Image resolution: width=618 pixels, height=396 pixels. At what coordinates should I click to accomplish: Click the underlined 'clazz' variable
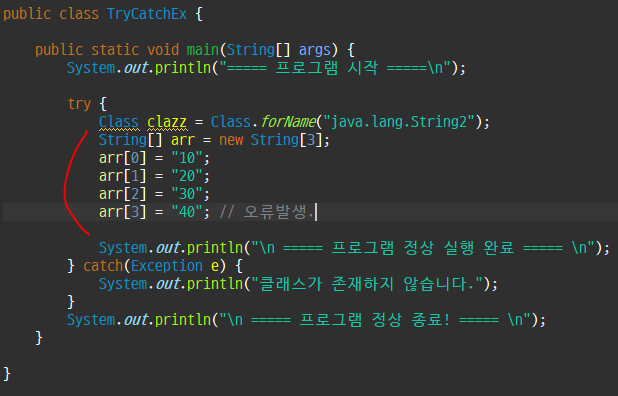(x=167, y=122)
